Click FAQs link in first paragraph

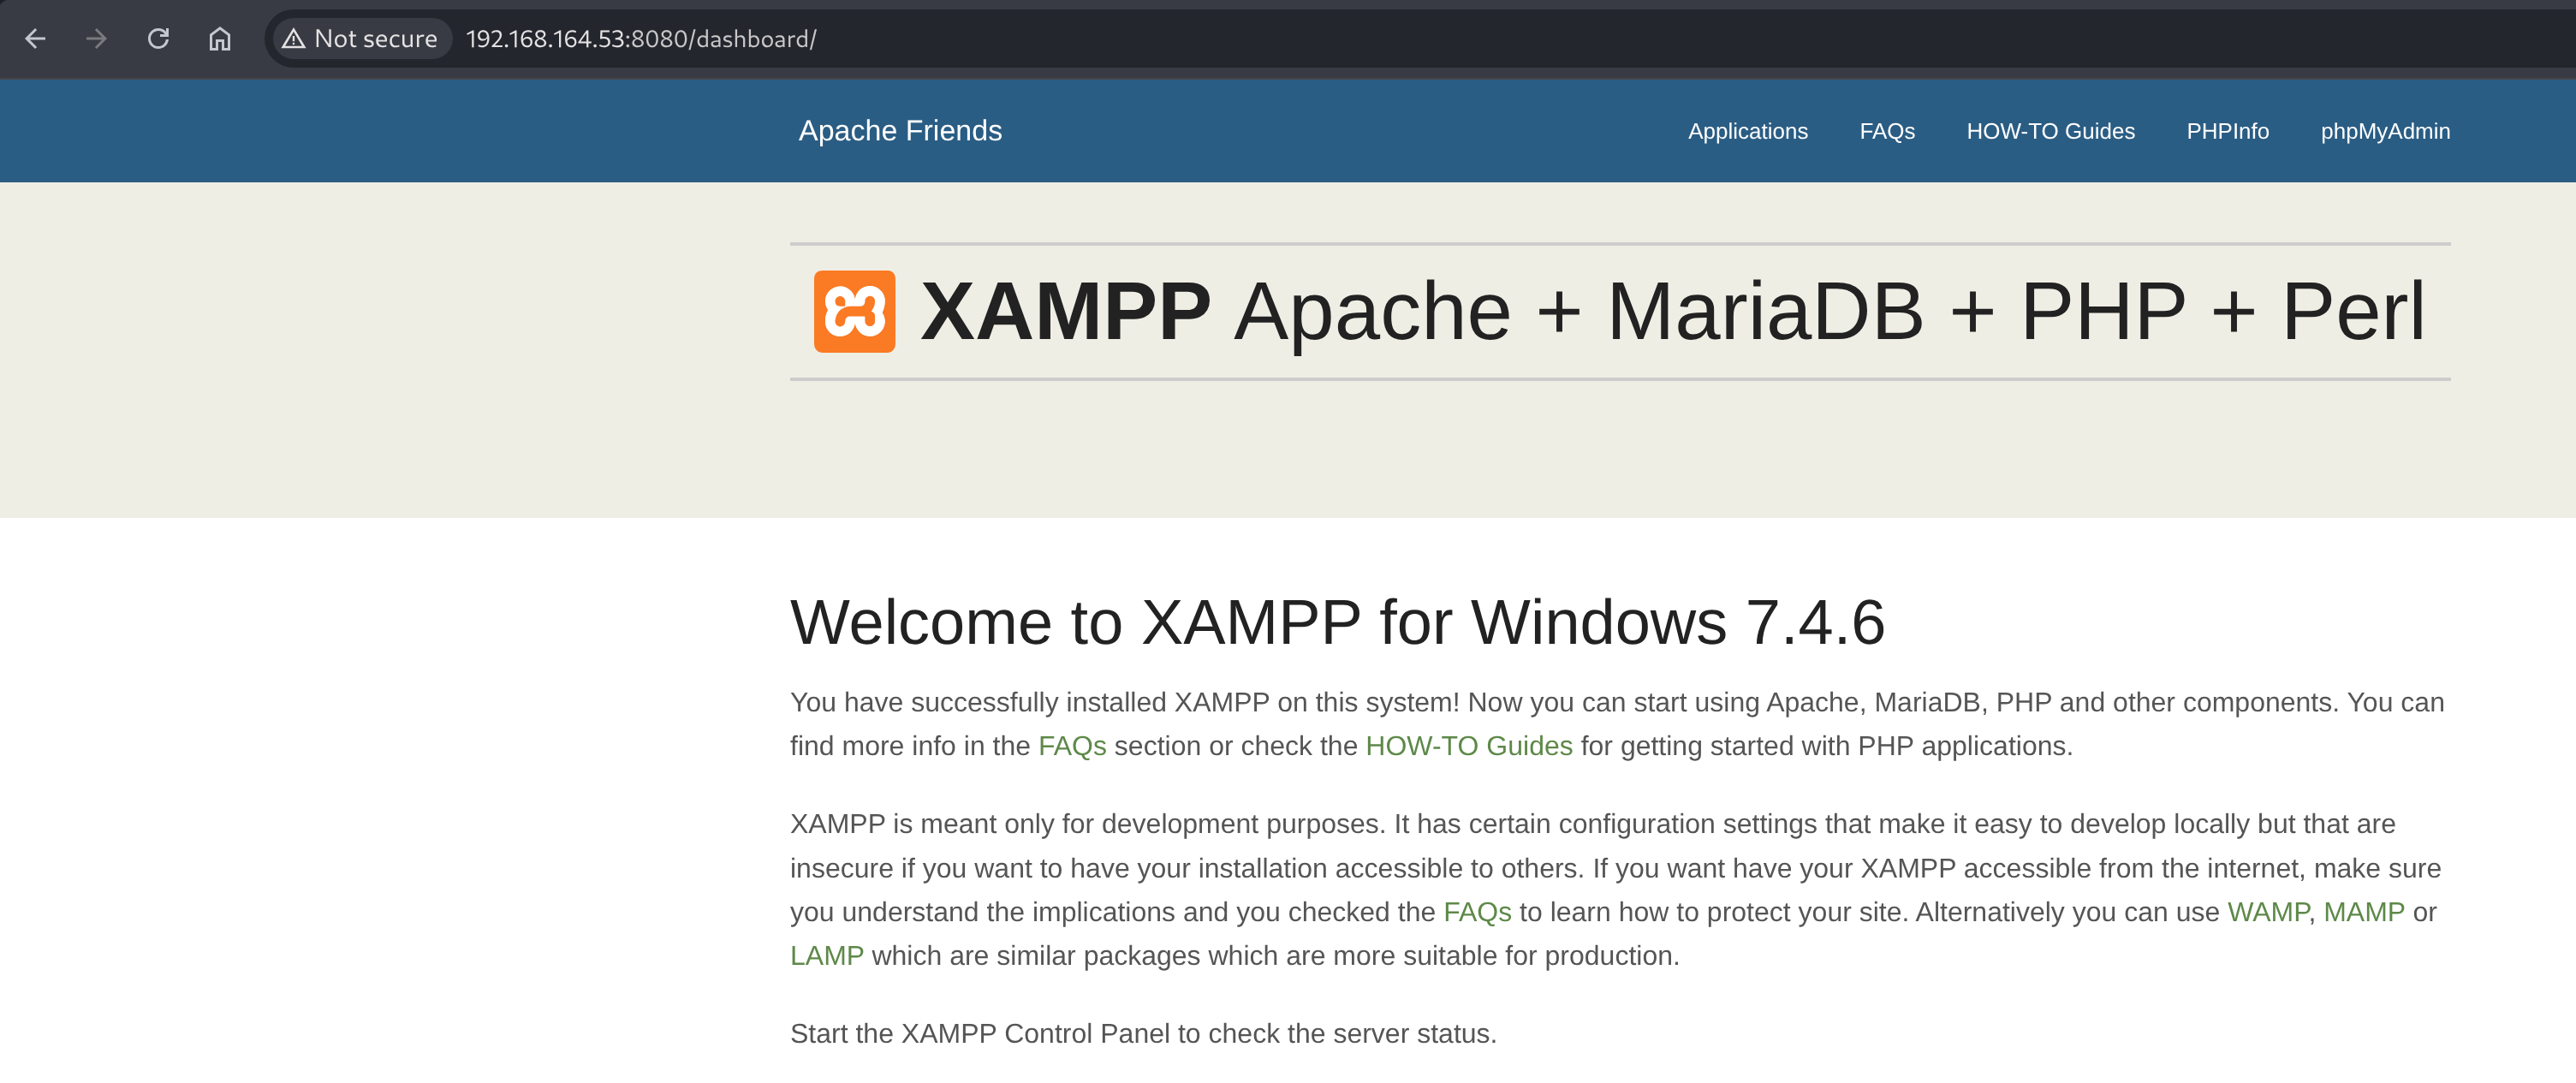click(x=1071, y=746)
